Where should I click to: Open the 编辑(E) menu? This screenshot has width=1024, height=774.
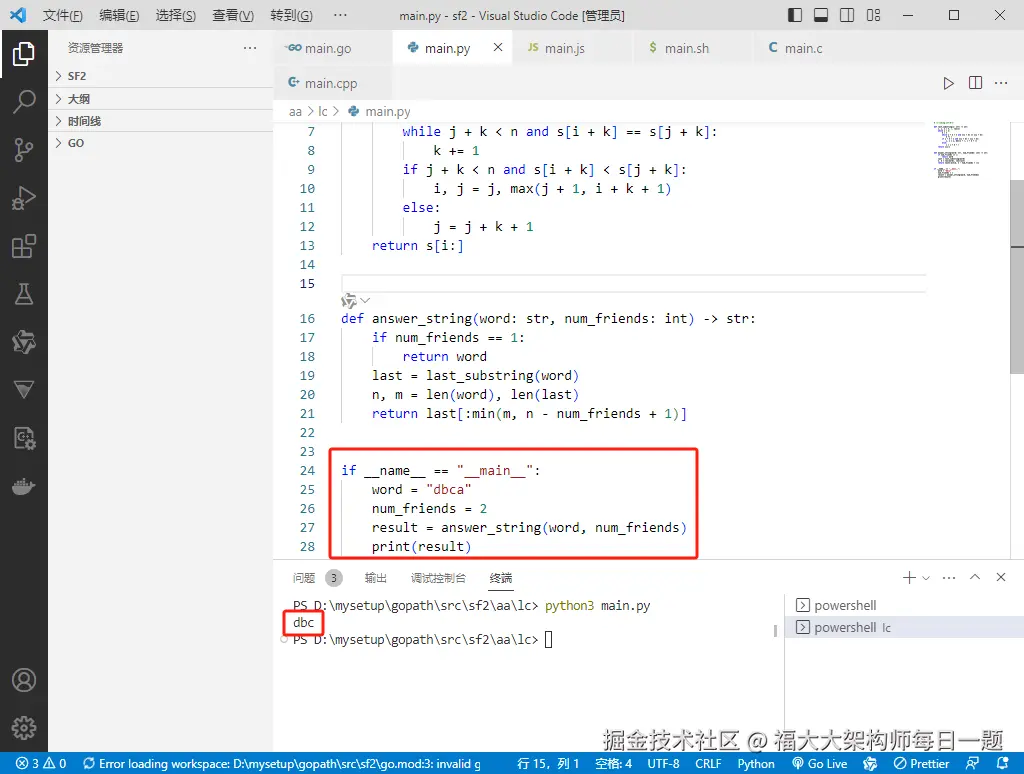pos(119,15)
